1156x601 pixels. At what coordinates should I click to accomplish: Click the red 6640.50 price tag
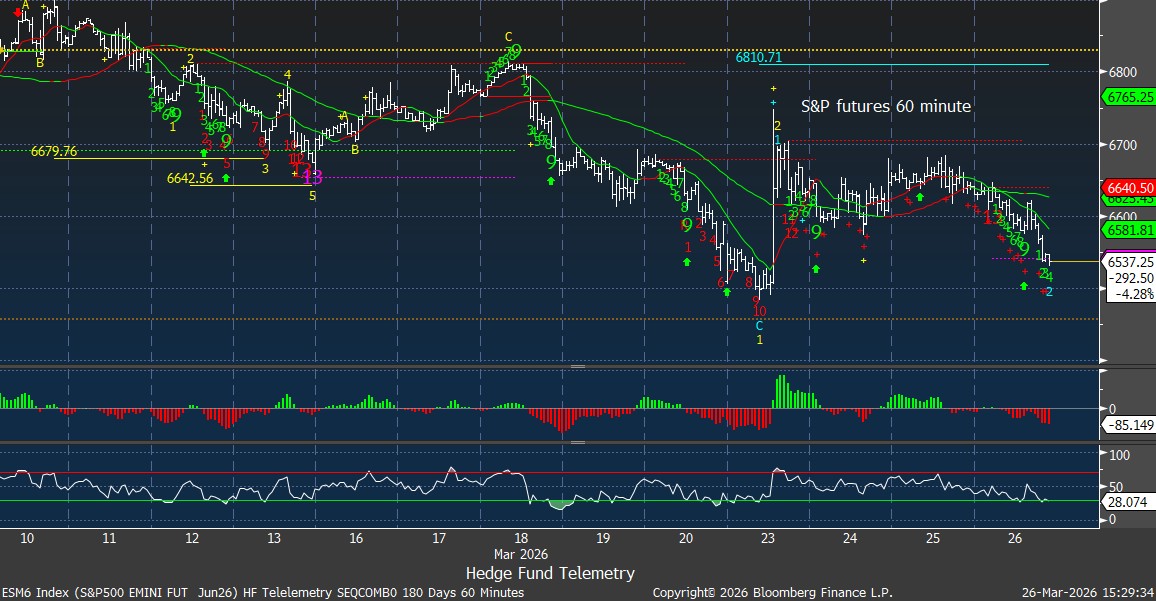1128,187
